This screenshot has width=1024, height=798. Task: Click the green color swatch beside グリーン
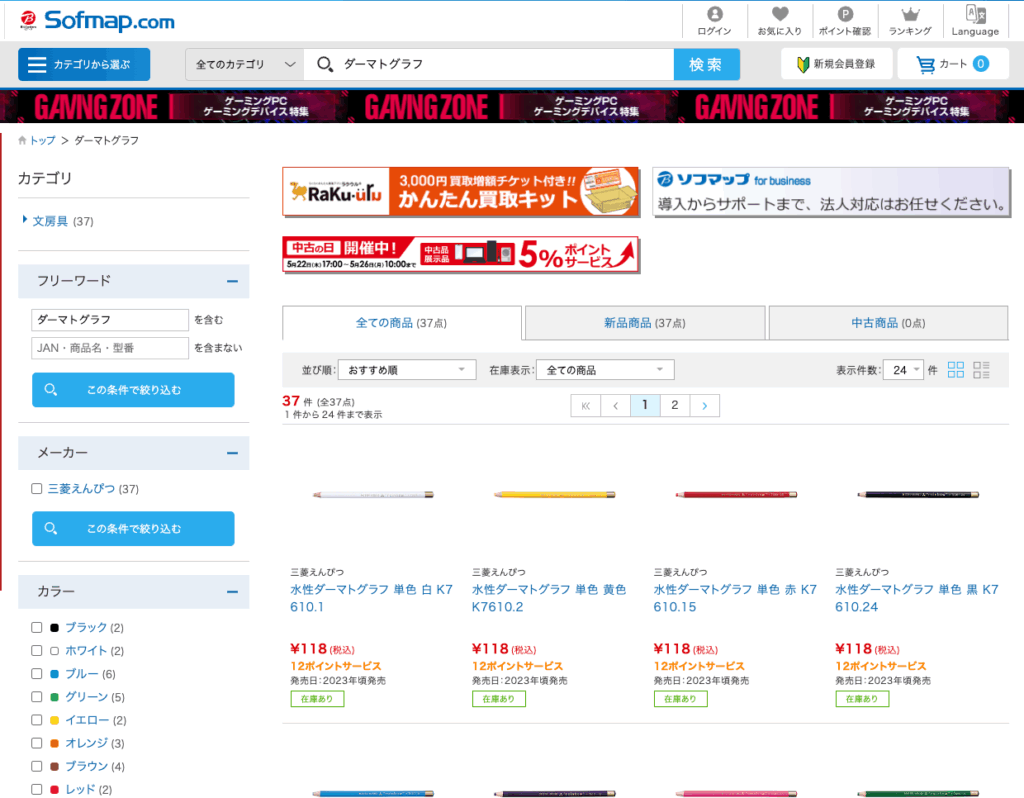55,697
